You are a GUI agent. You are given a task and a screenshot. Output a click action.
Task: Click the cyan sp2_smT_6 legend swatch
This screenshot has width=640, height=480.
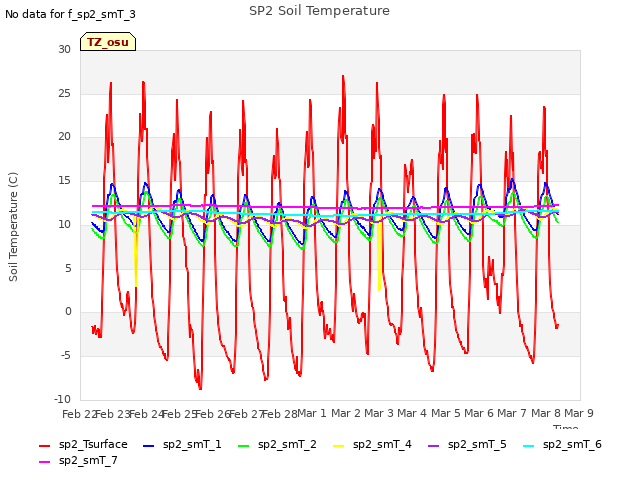click(x=529, y=446)
